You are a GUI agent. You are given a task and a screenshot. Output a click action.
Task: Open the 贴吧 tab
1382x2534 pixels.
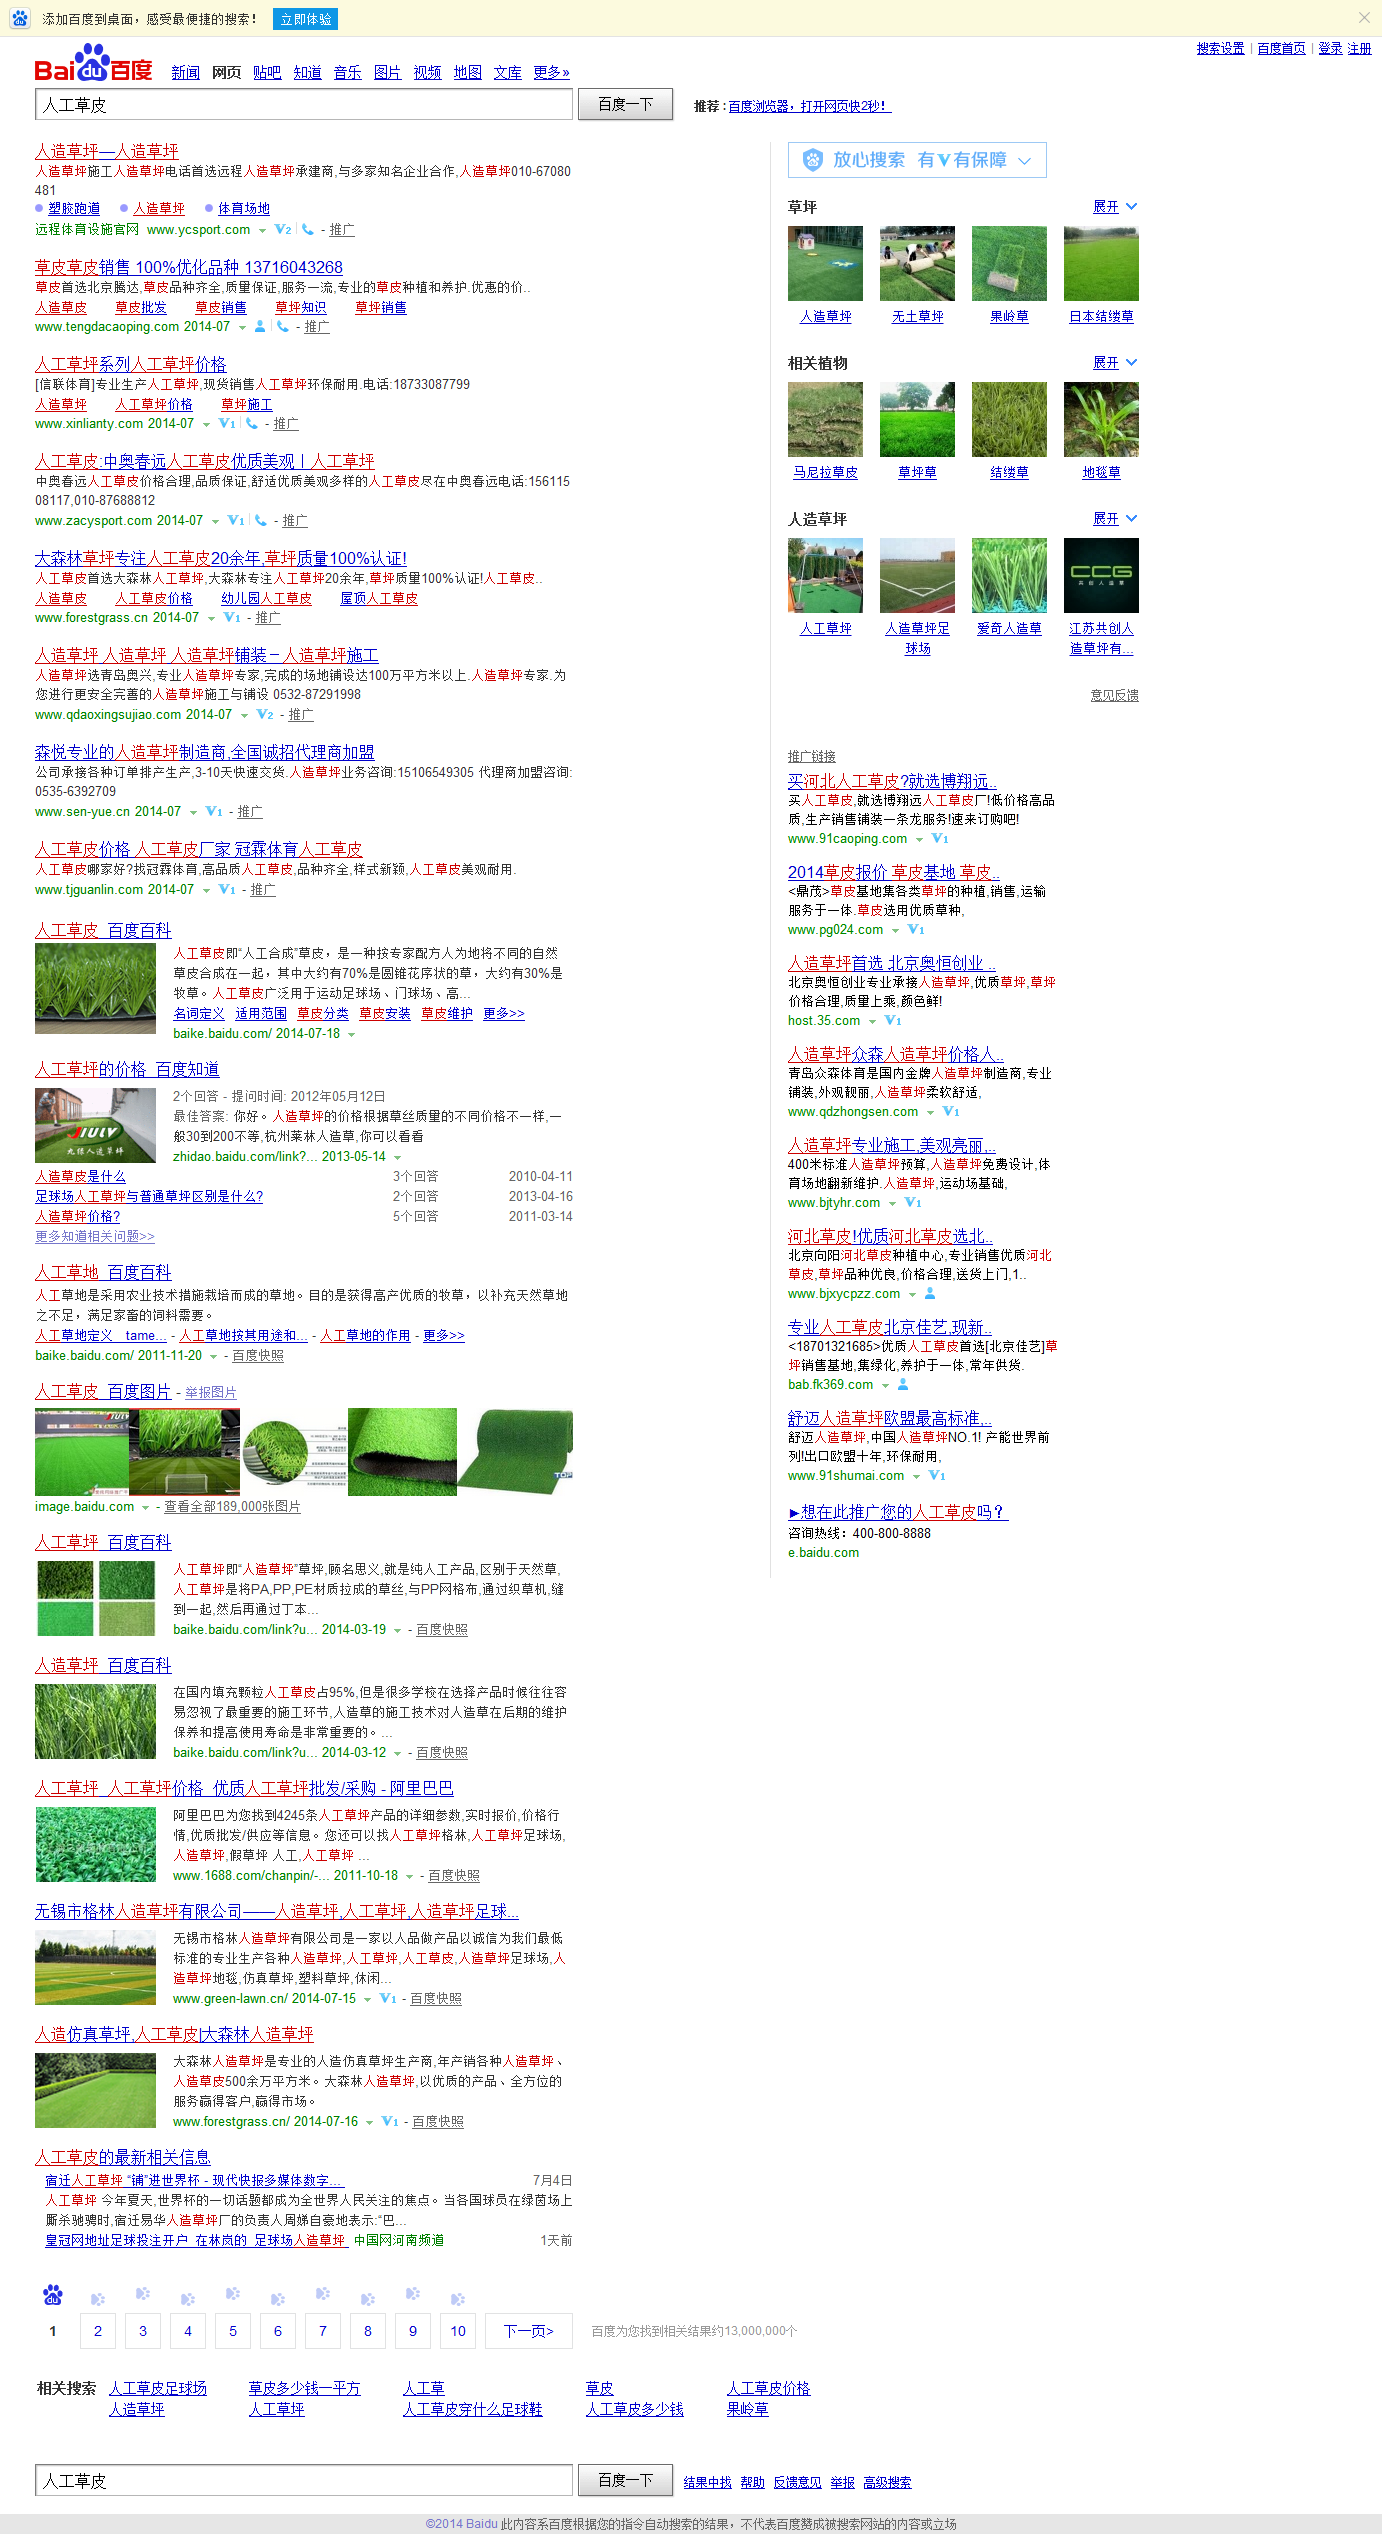[267, 73]
